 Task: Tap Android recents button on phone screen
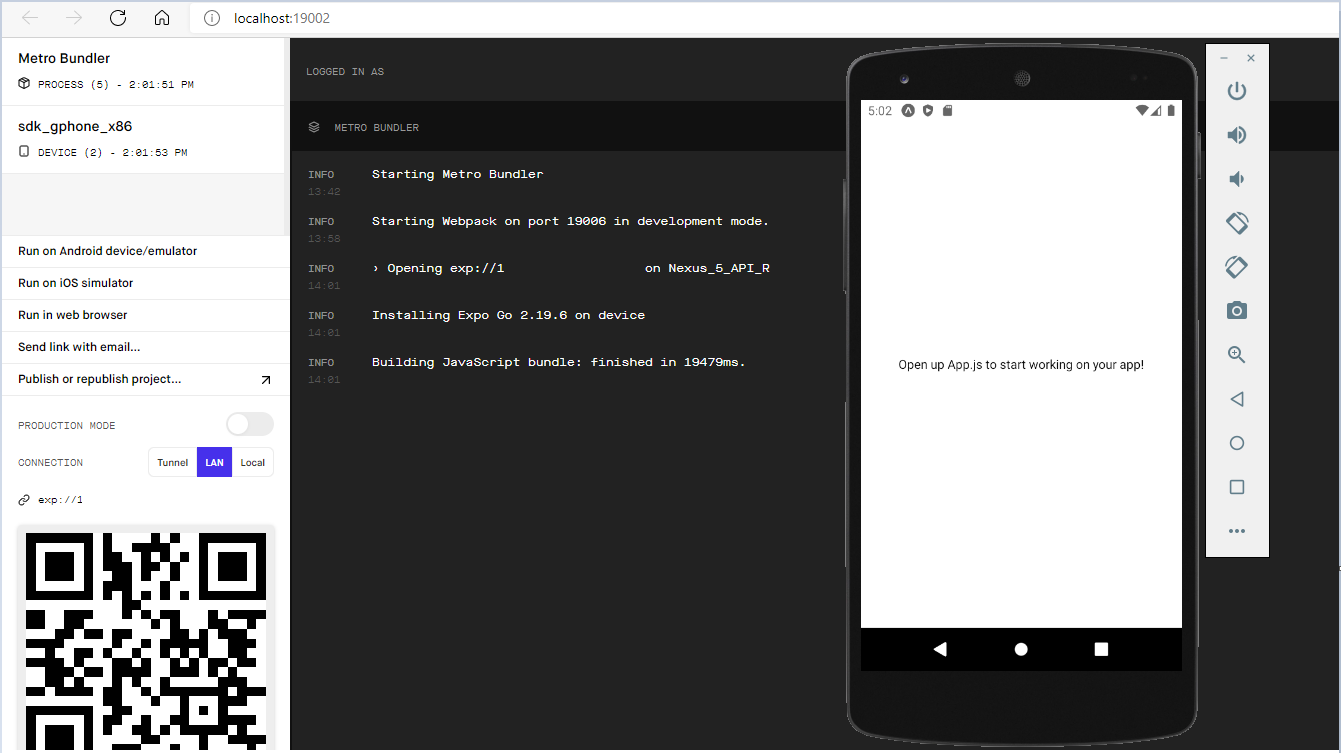point(1102,649)
